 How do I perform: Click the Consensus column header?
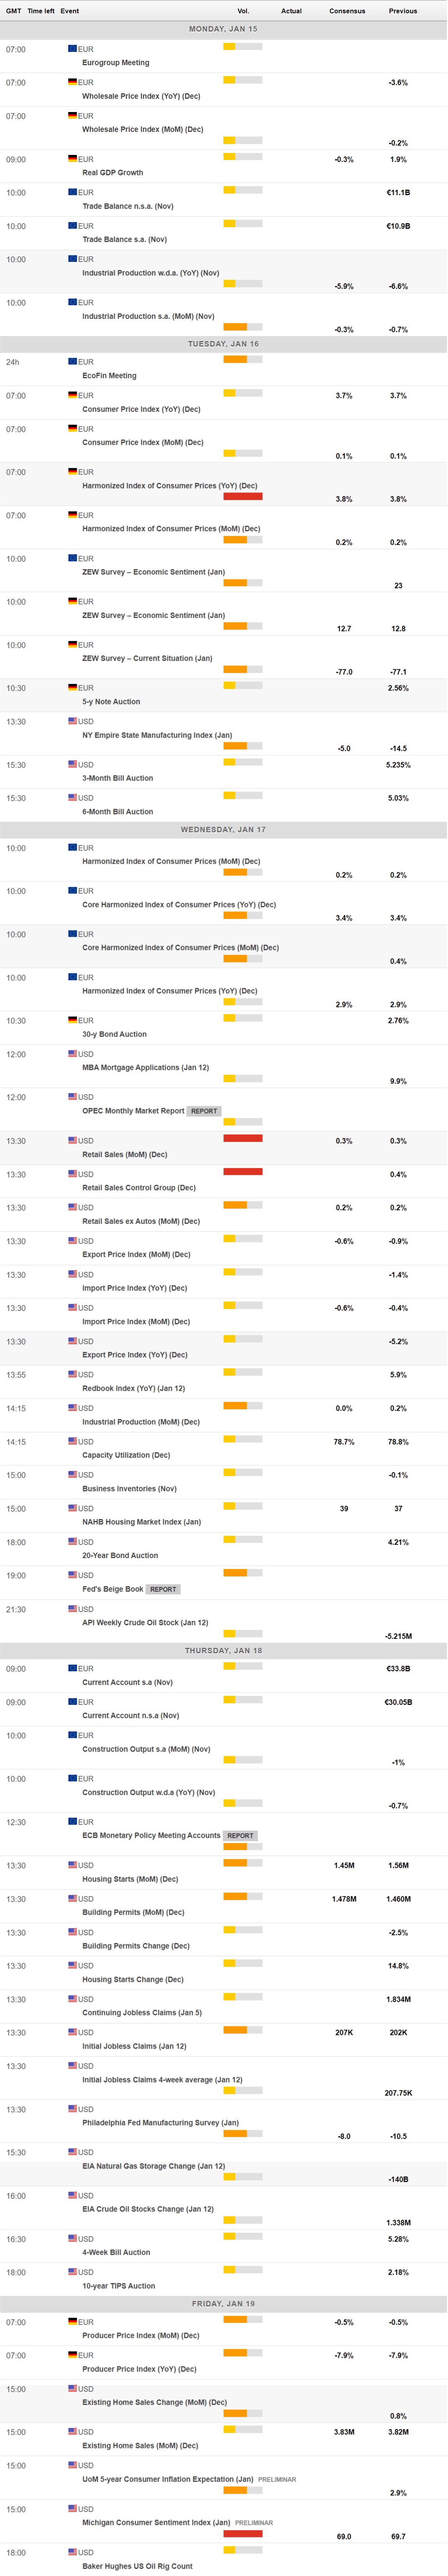pyautogui.click(x=347, y=11)
